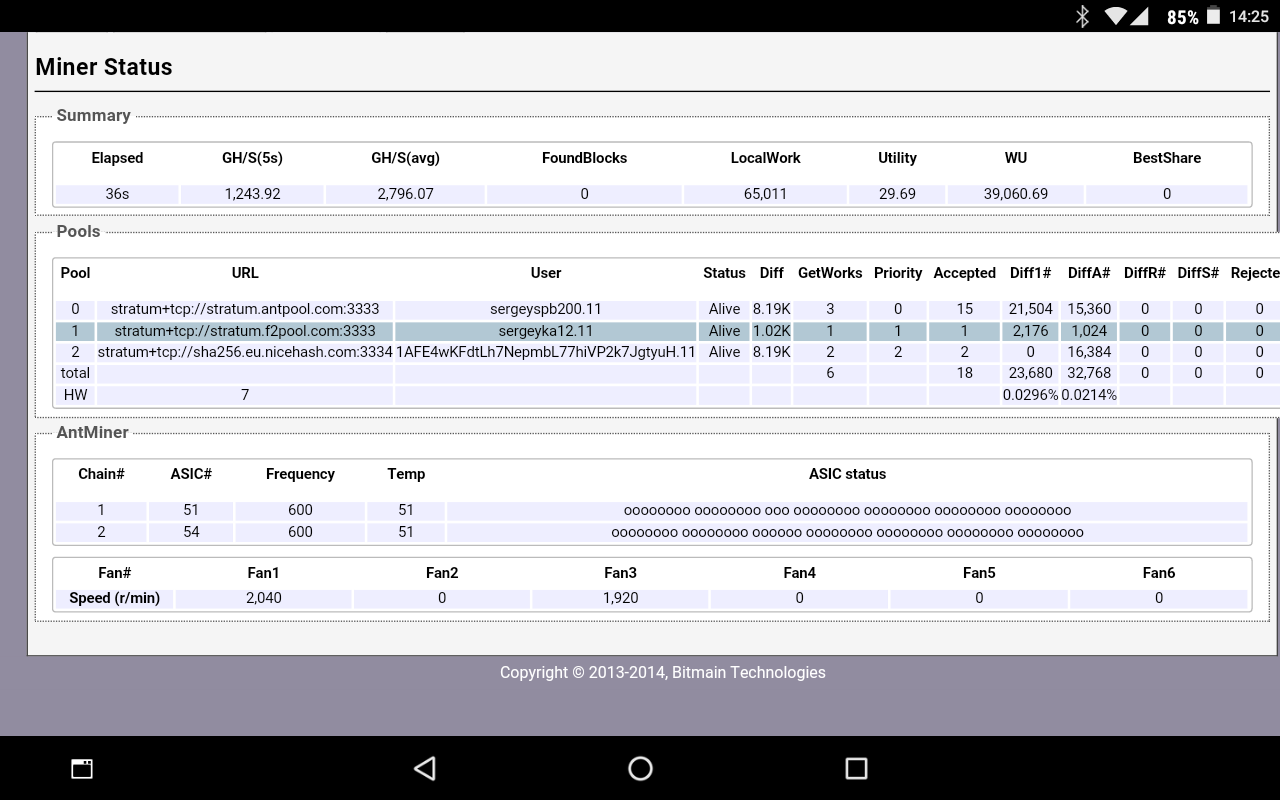Click the Bitmain Technologies copyright text
This screenshot has height=800, width=1280.
[x=662, y=672]
